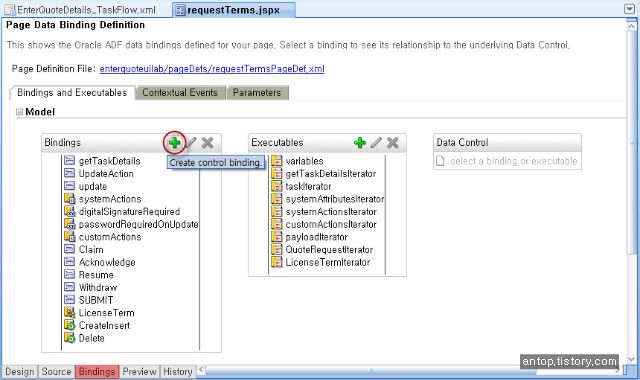This screenshot has width=640, height=380.
Task: Select the requestTerms.jspx editor tab
Action: click(x=233, y=10)
